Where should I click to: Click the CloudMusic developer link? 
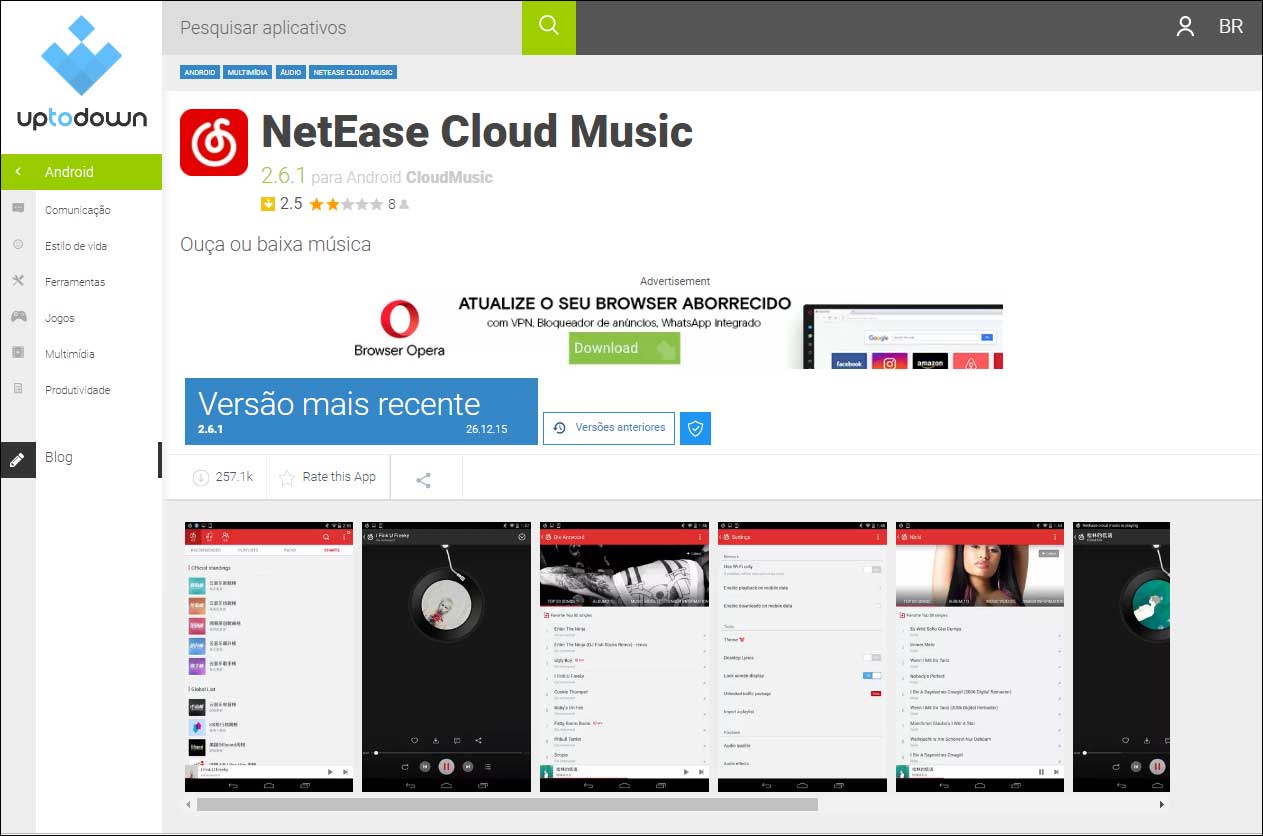(x=449, y=177)
